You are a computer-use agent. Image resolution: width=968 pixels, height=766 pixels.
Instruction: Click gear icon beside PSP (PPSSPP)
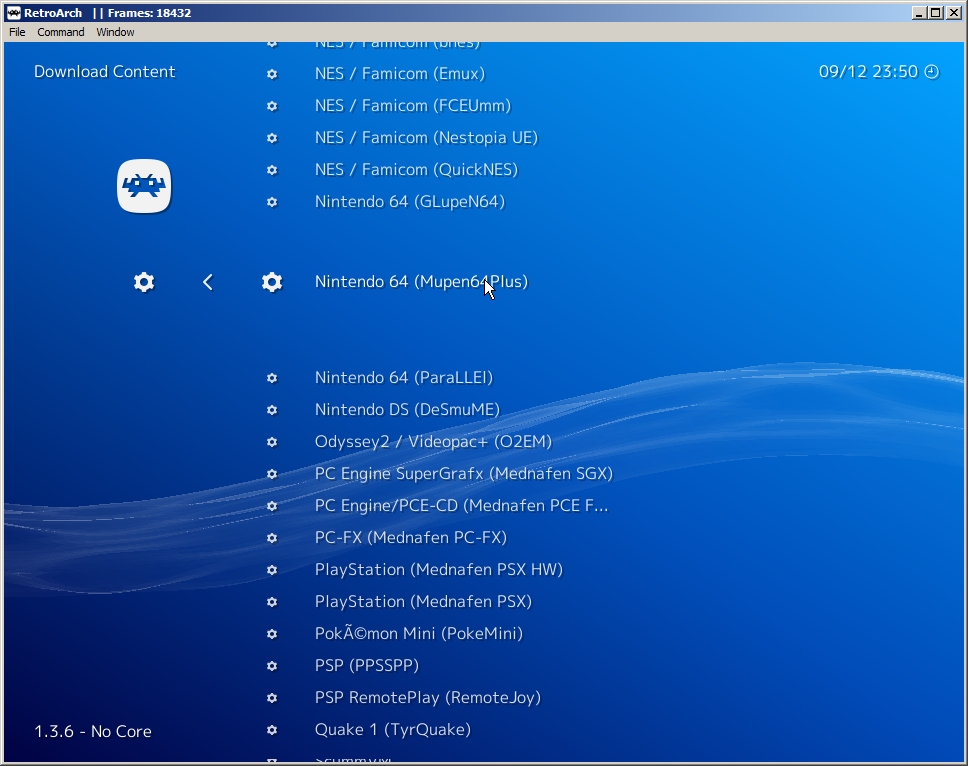click(272, 666)
